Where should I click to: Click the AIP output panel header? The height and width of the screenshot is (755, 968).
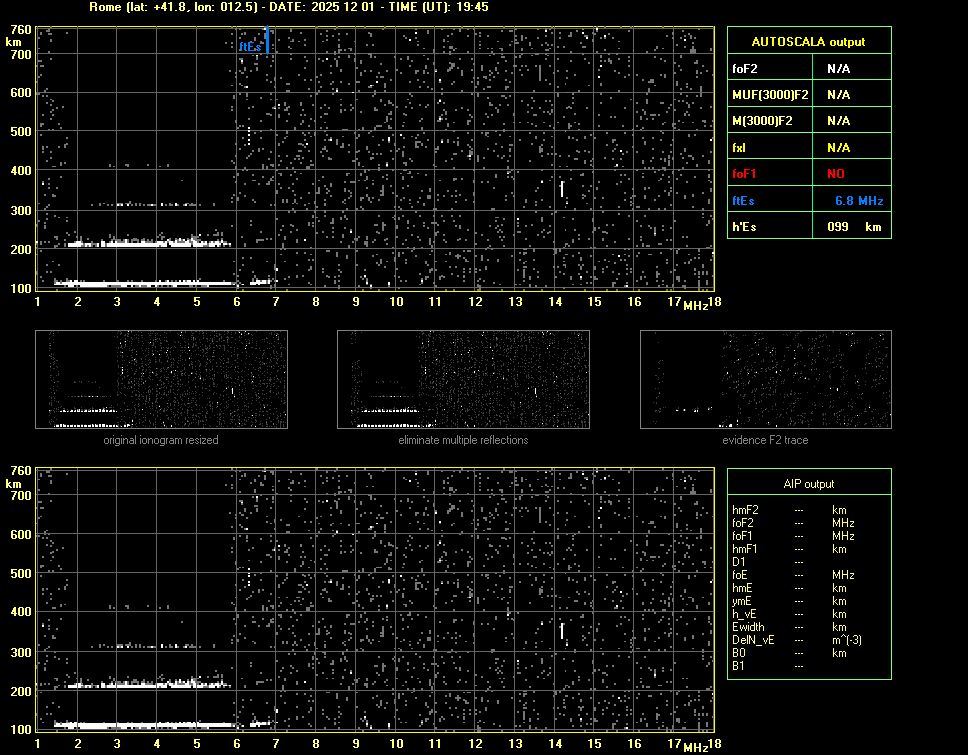pyautogui.click(x=808, y=484)
